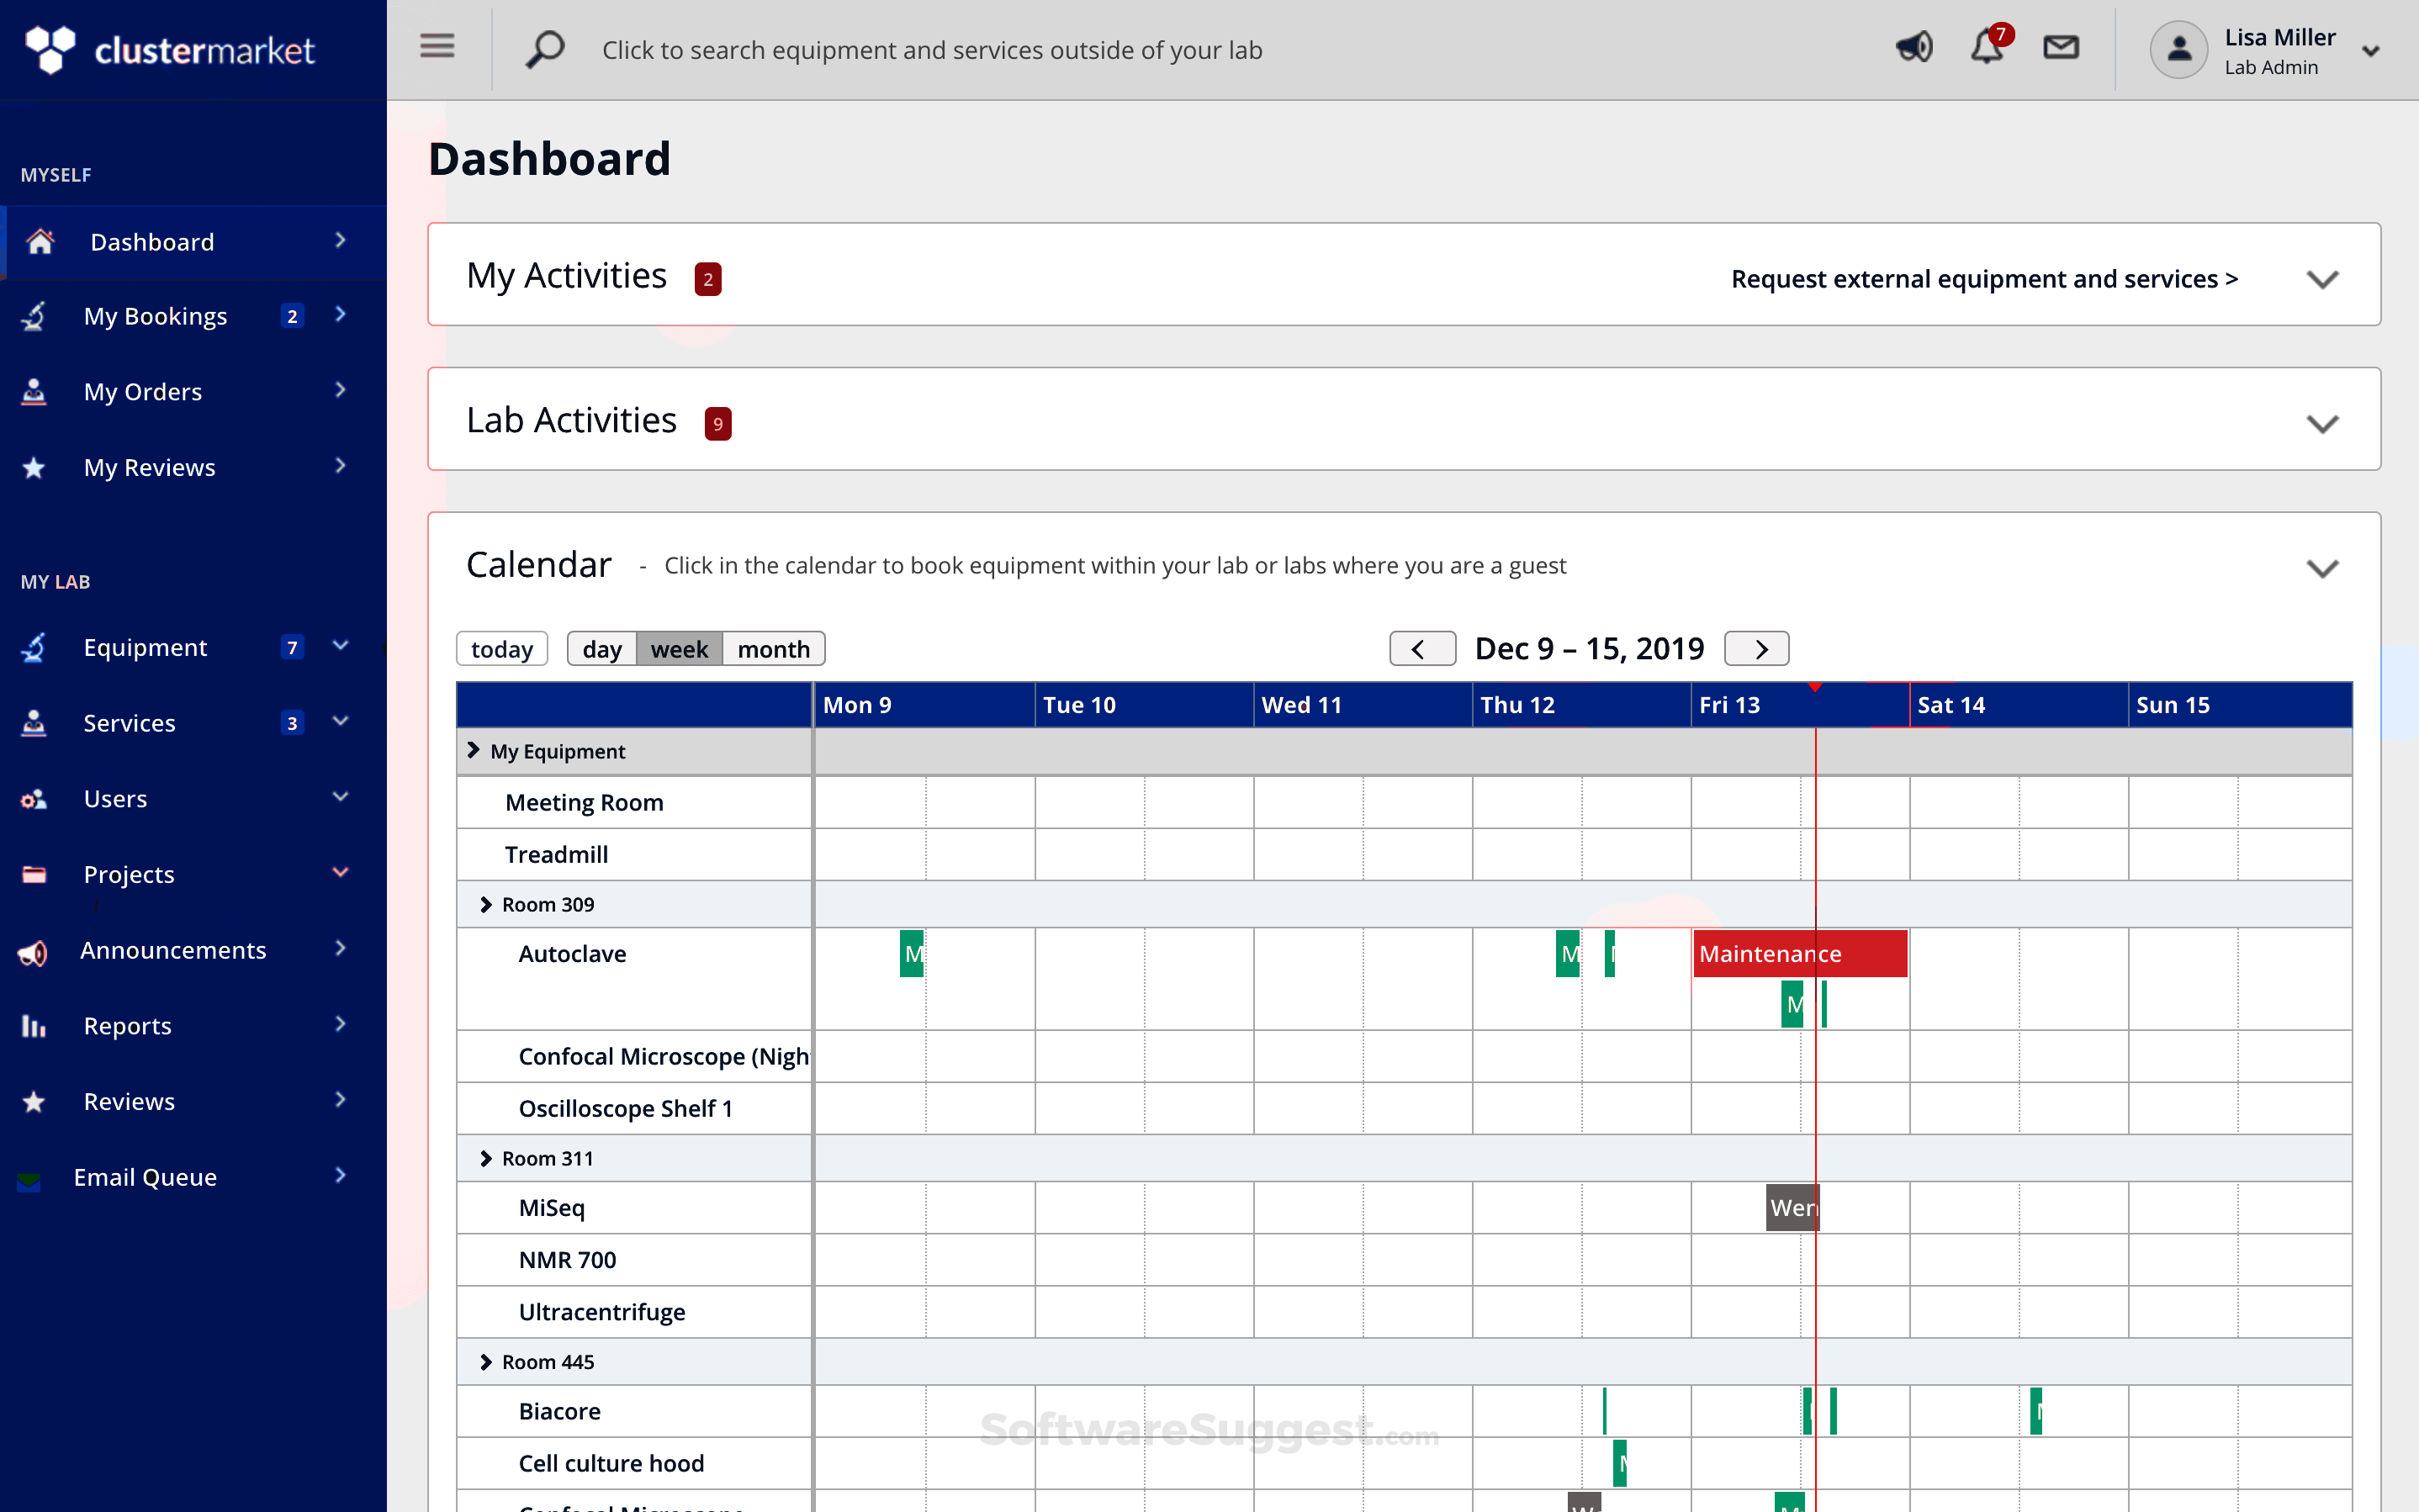Switch calendar to month view

(773, 649)
